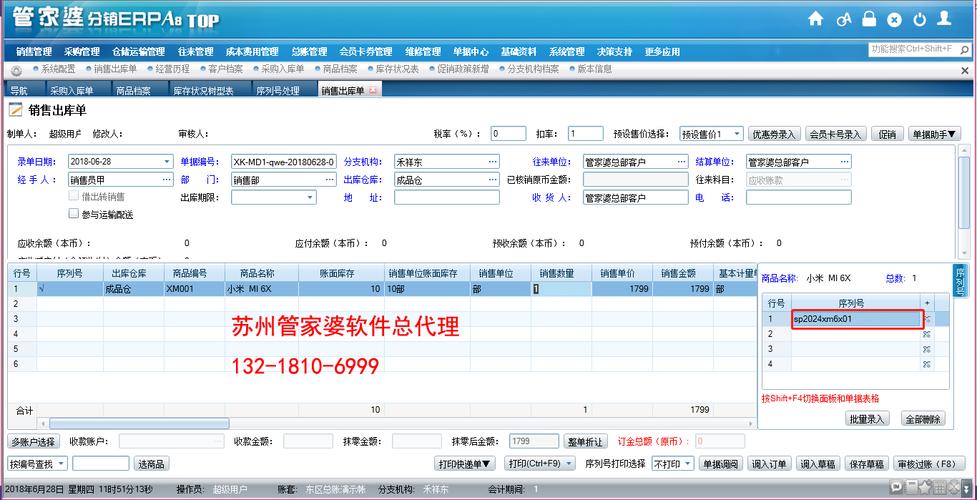Screen dimensions: 977x500
Task: Enable the 参与运输配送 checkbox
Action: point(74,214)
